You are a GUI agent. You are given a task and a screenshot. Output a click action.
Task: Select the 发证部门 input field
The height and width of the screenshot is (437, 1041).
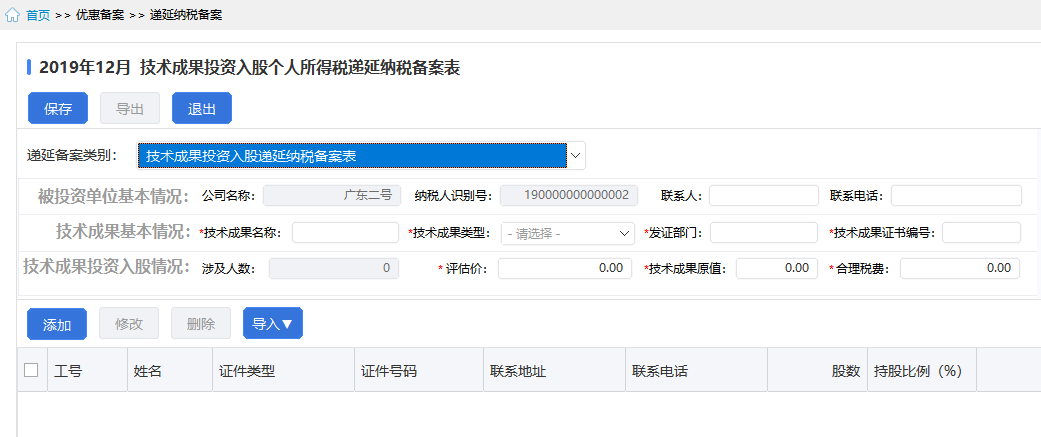click(763, 233)
